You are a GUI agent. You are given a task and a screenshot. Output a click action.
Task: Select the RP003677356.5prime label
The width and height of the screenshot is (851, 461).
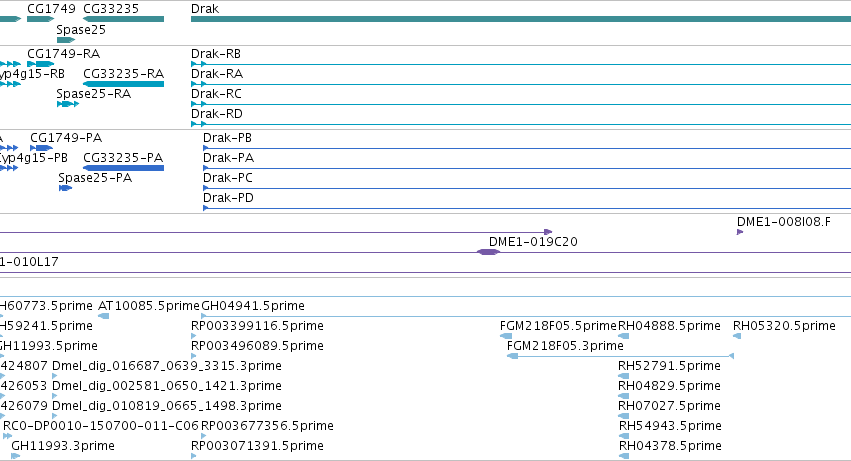pos(267,426)
